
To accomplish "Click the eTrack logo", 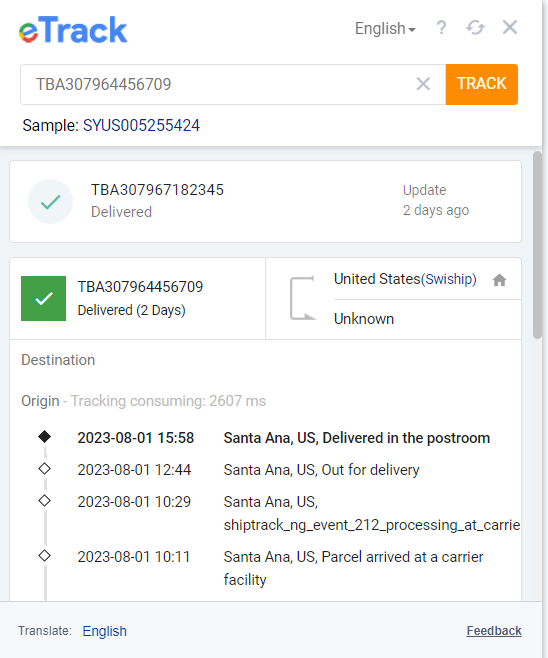I will (x=73, y=30).
